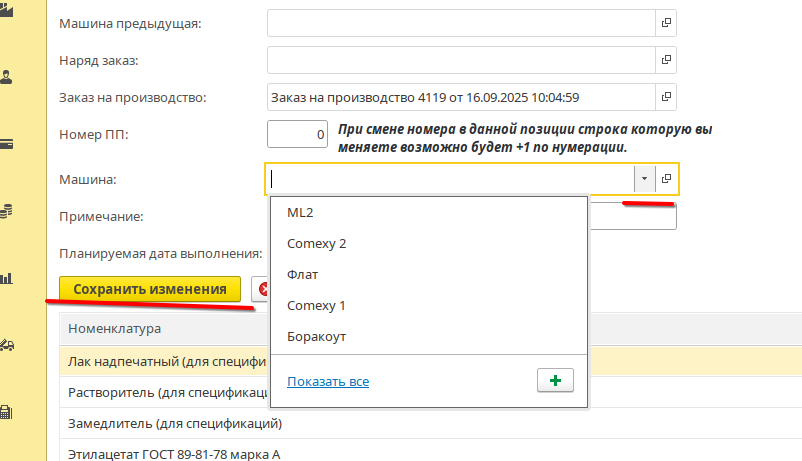Click into the Номер ПП number field

pos(298,133)
